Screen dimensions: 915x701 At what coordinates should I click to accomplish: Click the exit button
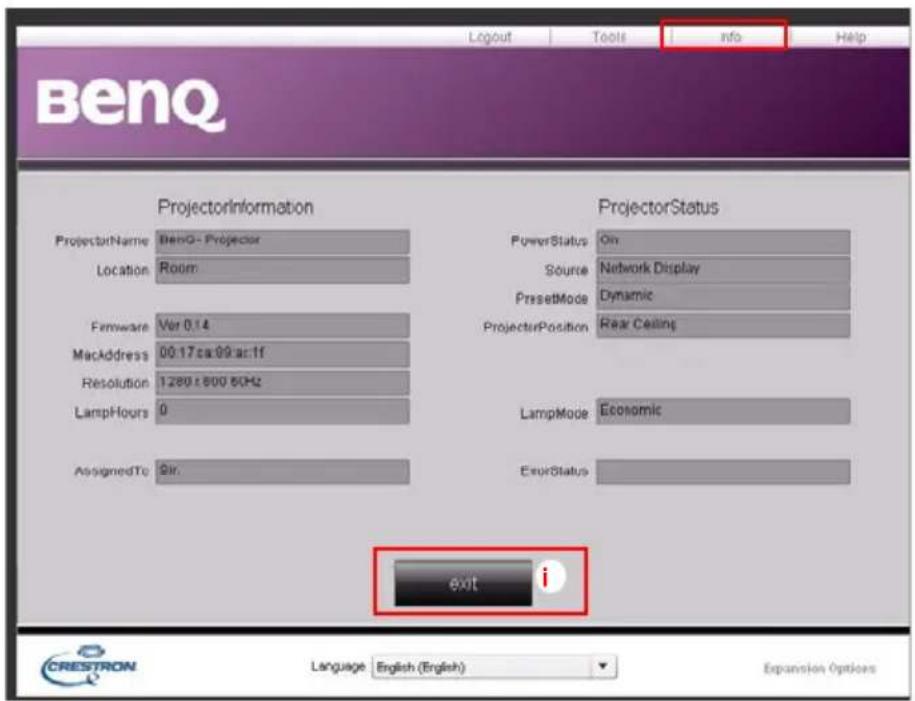coord(463,583)
